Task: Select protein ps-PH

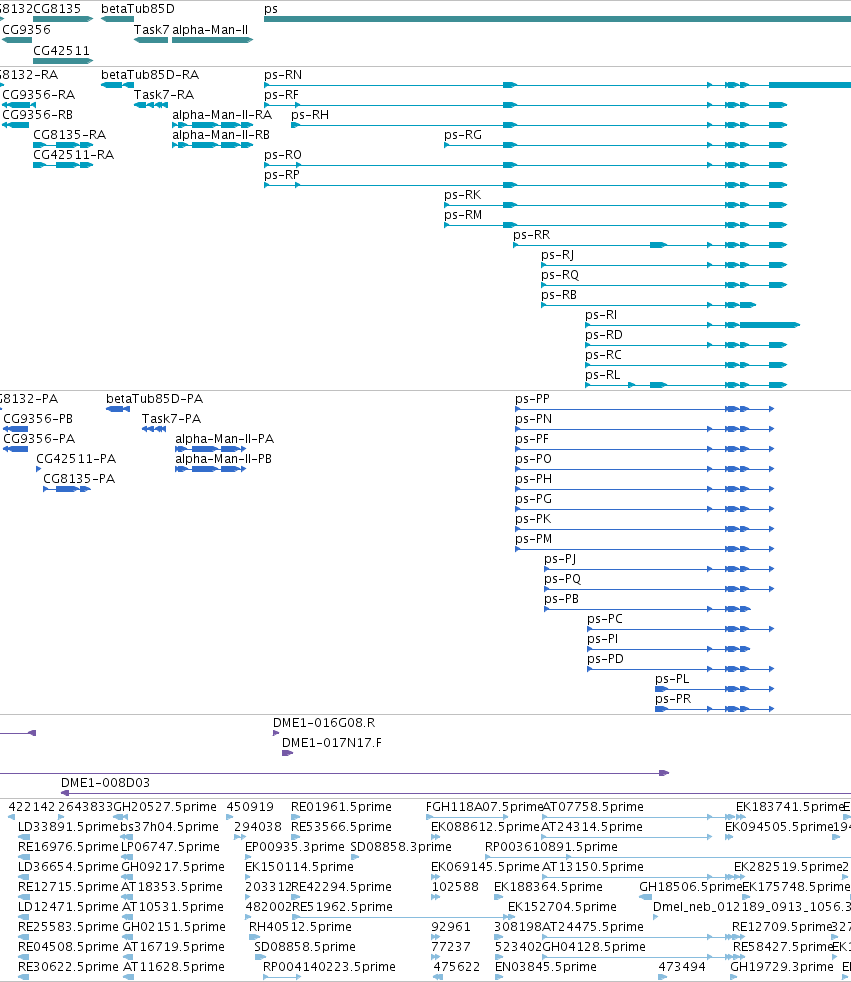Action: point(534,479)
